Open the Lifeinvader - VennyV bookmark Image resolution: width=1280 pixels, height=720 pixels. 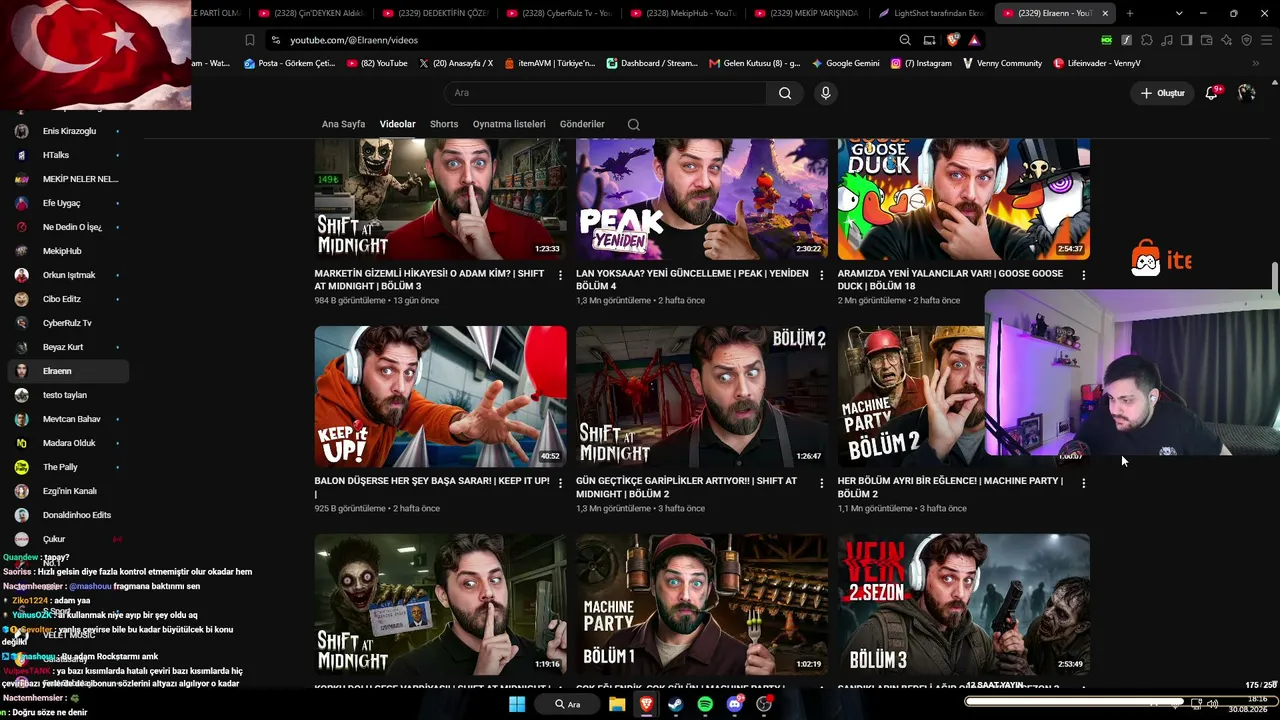click(1097, 63)
